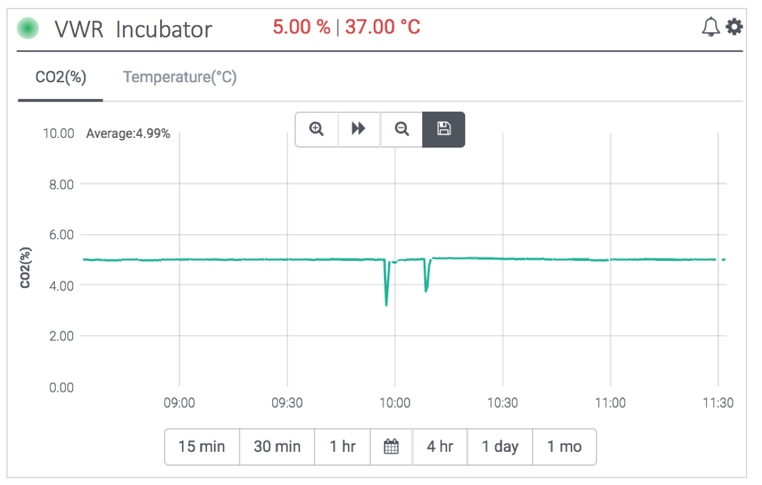Open the settings gear icon

tap(734, 27)
